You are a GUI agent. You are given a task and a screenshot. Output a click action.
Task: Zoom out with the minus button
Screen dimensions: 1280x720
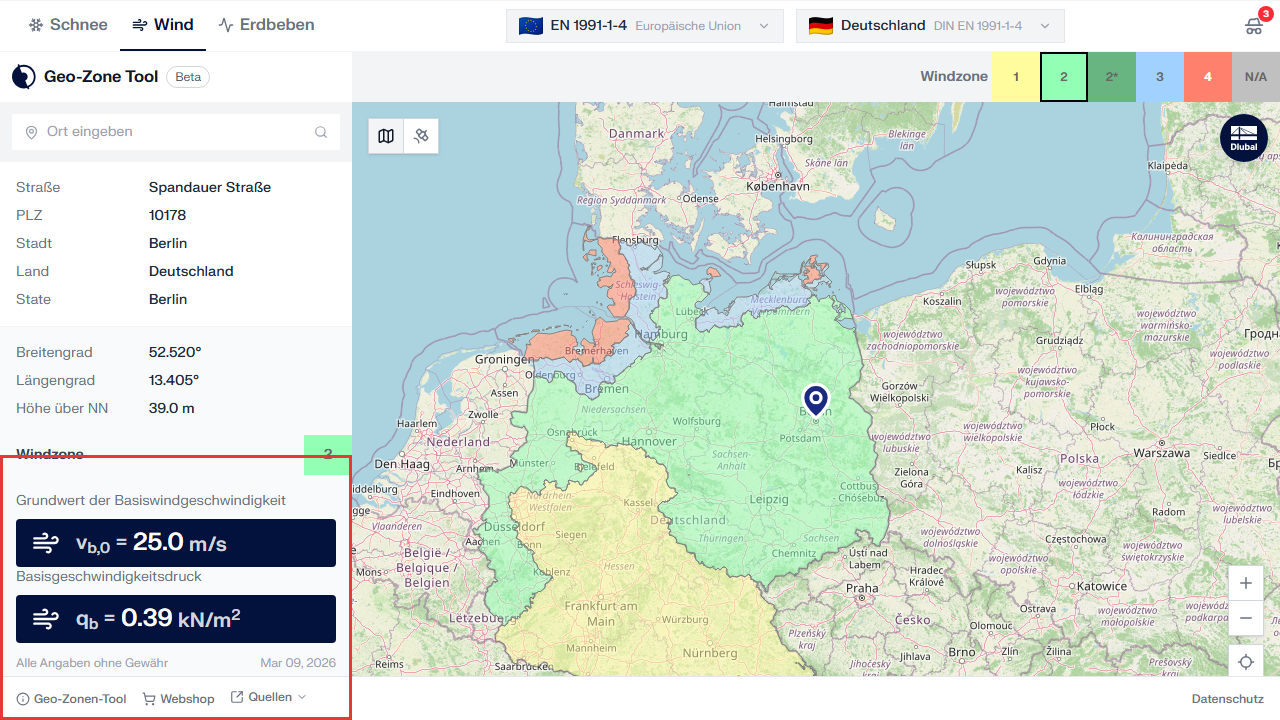point(1245,618)
